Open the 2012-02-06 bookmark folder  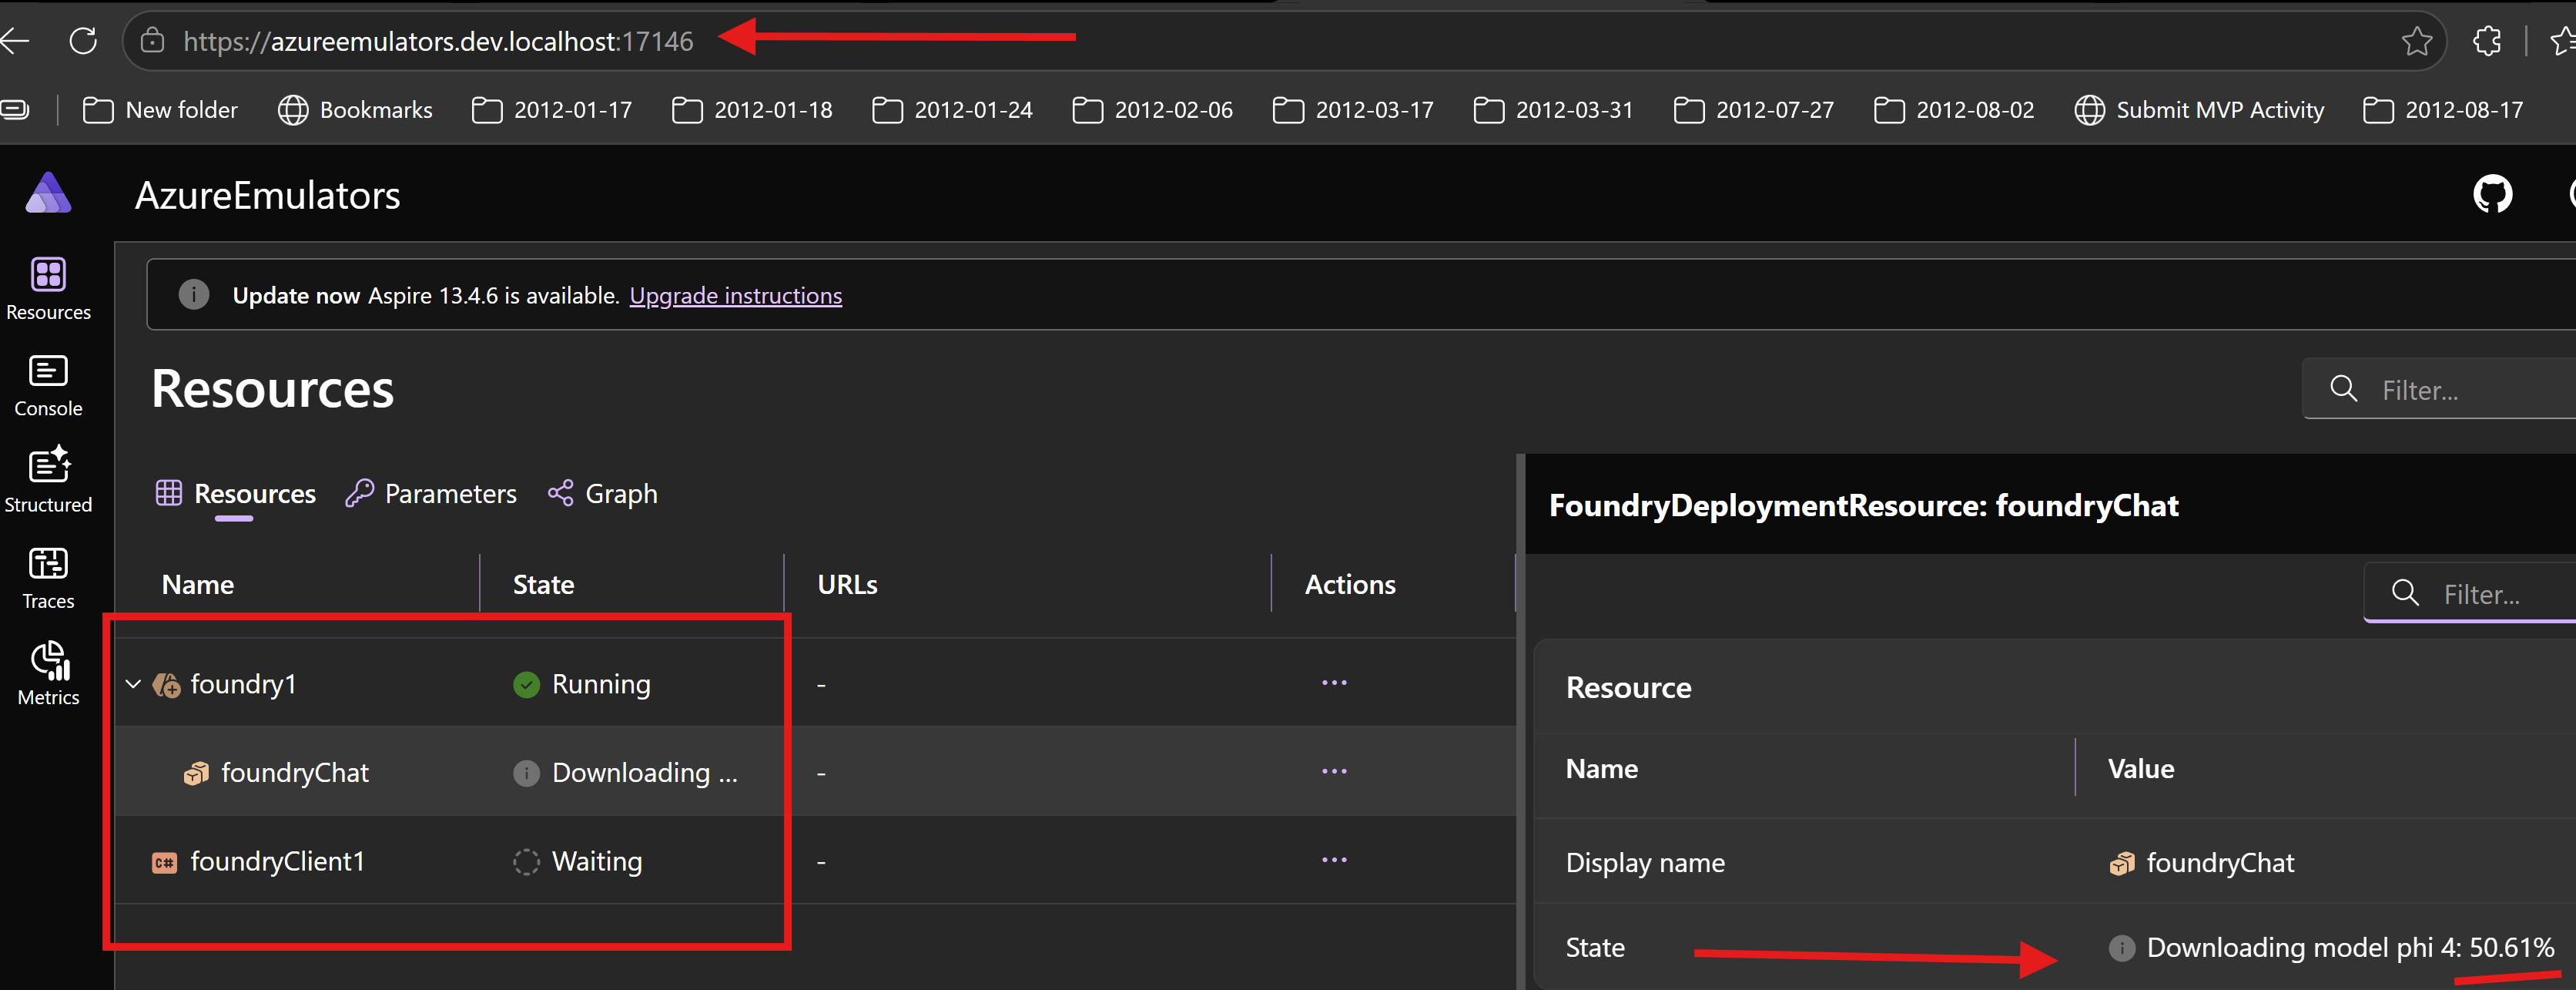coord(1152,110)
